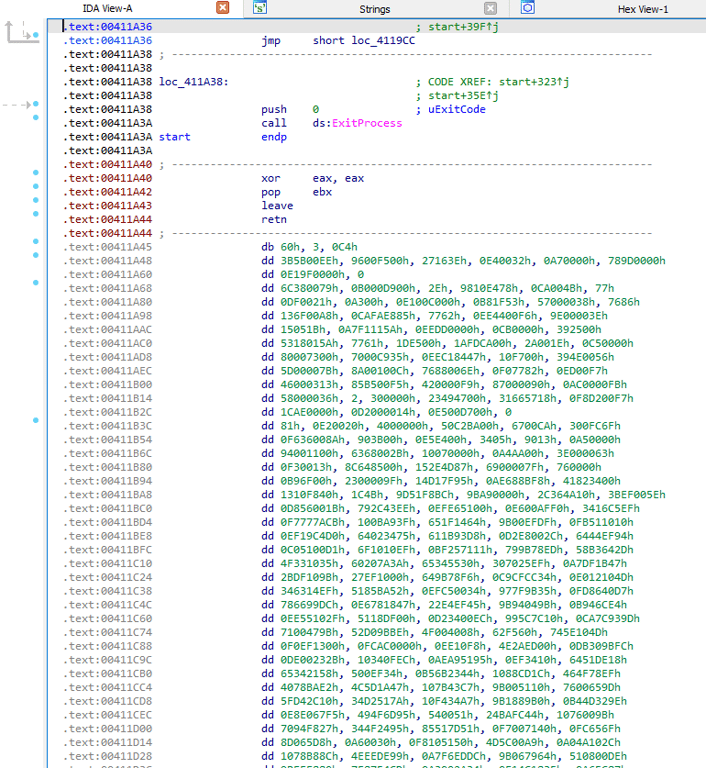706x768 pixels.
Task: Click value 3B5B00EEh in data row
Action: point(312,261)
